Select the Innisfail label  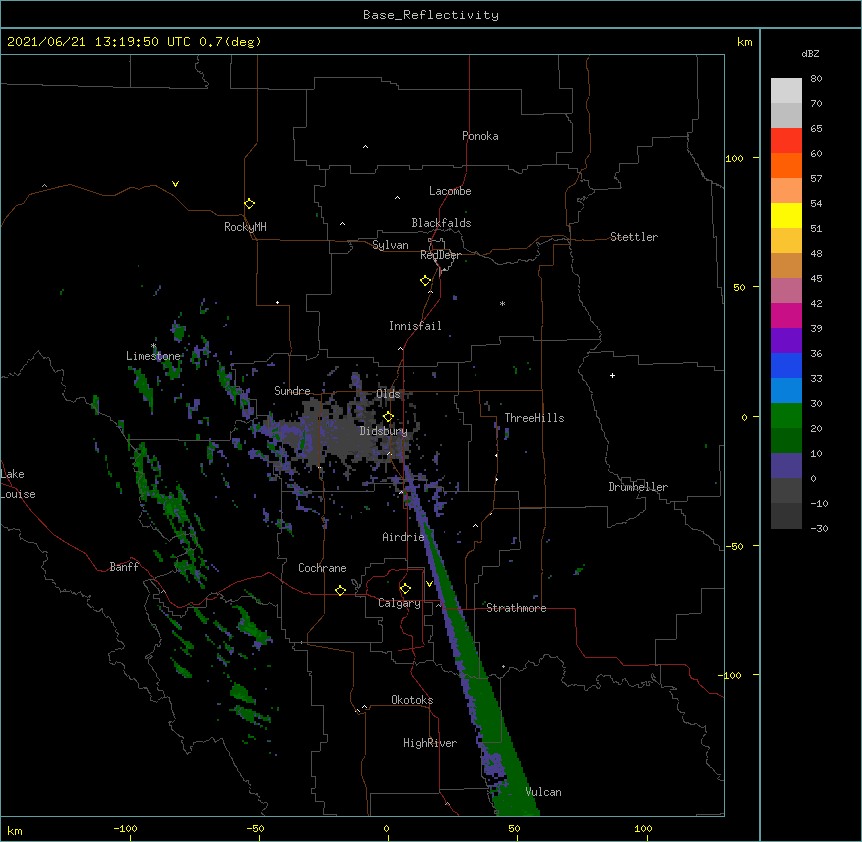tap(415, 326)
